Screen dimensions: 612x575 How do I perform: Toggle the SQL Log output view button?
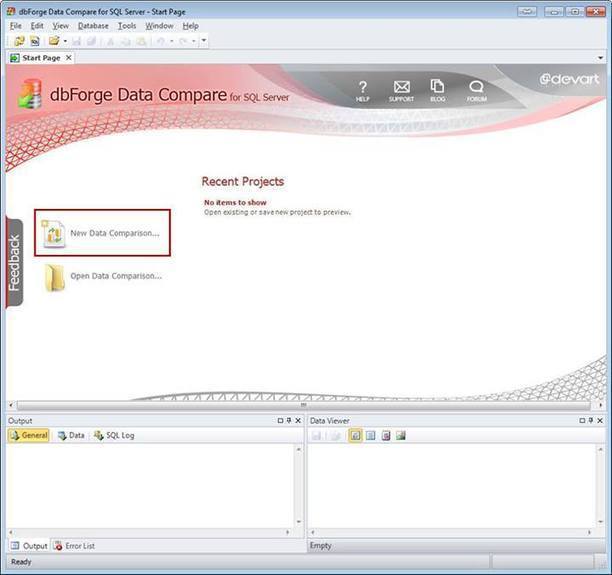click(x=114, y=435)
